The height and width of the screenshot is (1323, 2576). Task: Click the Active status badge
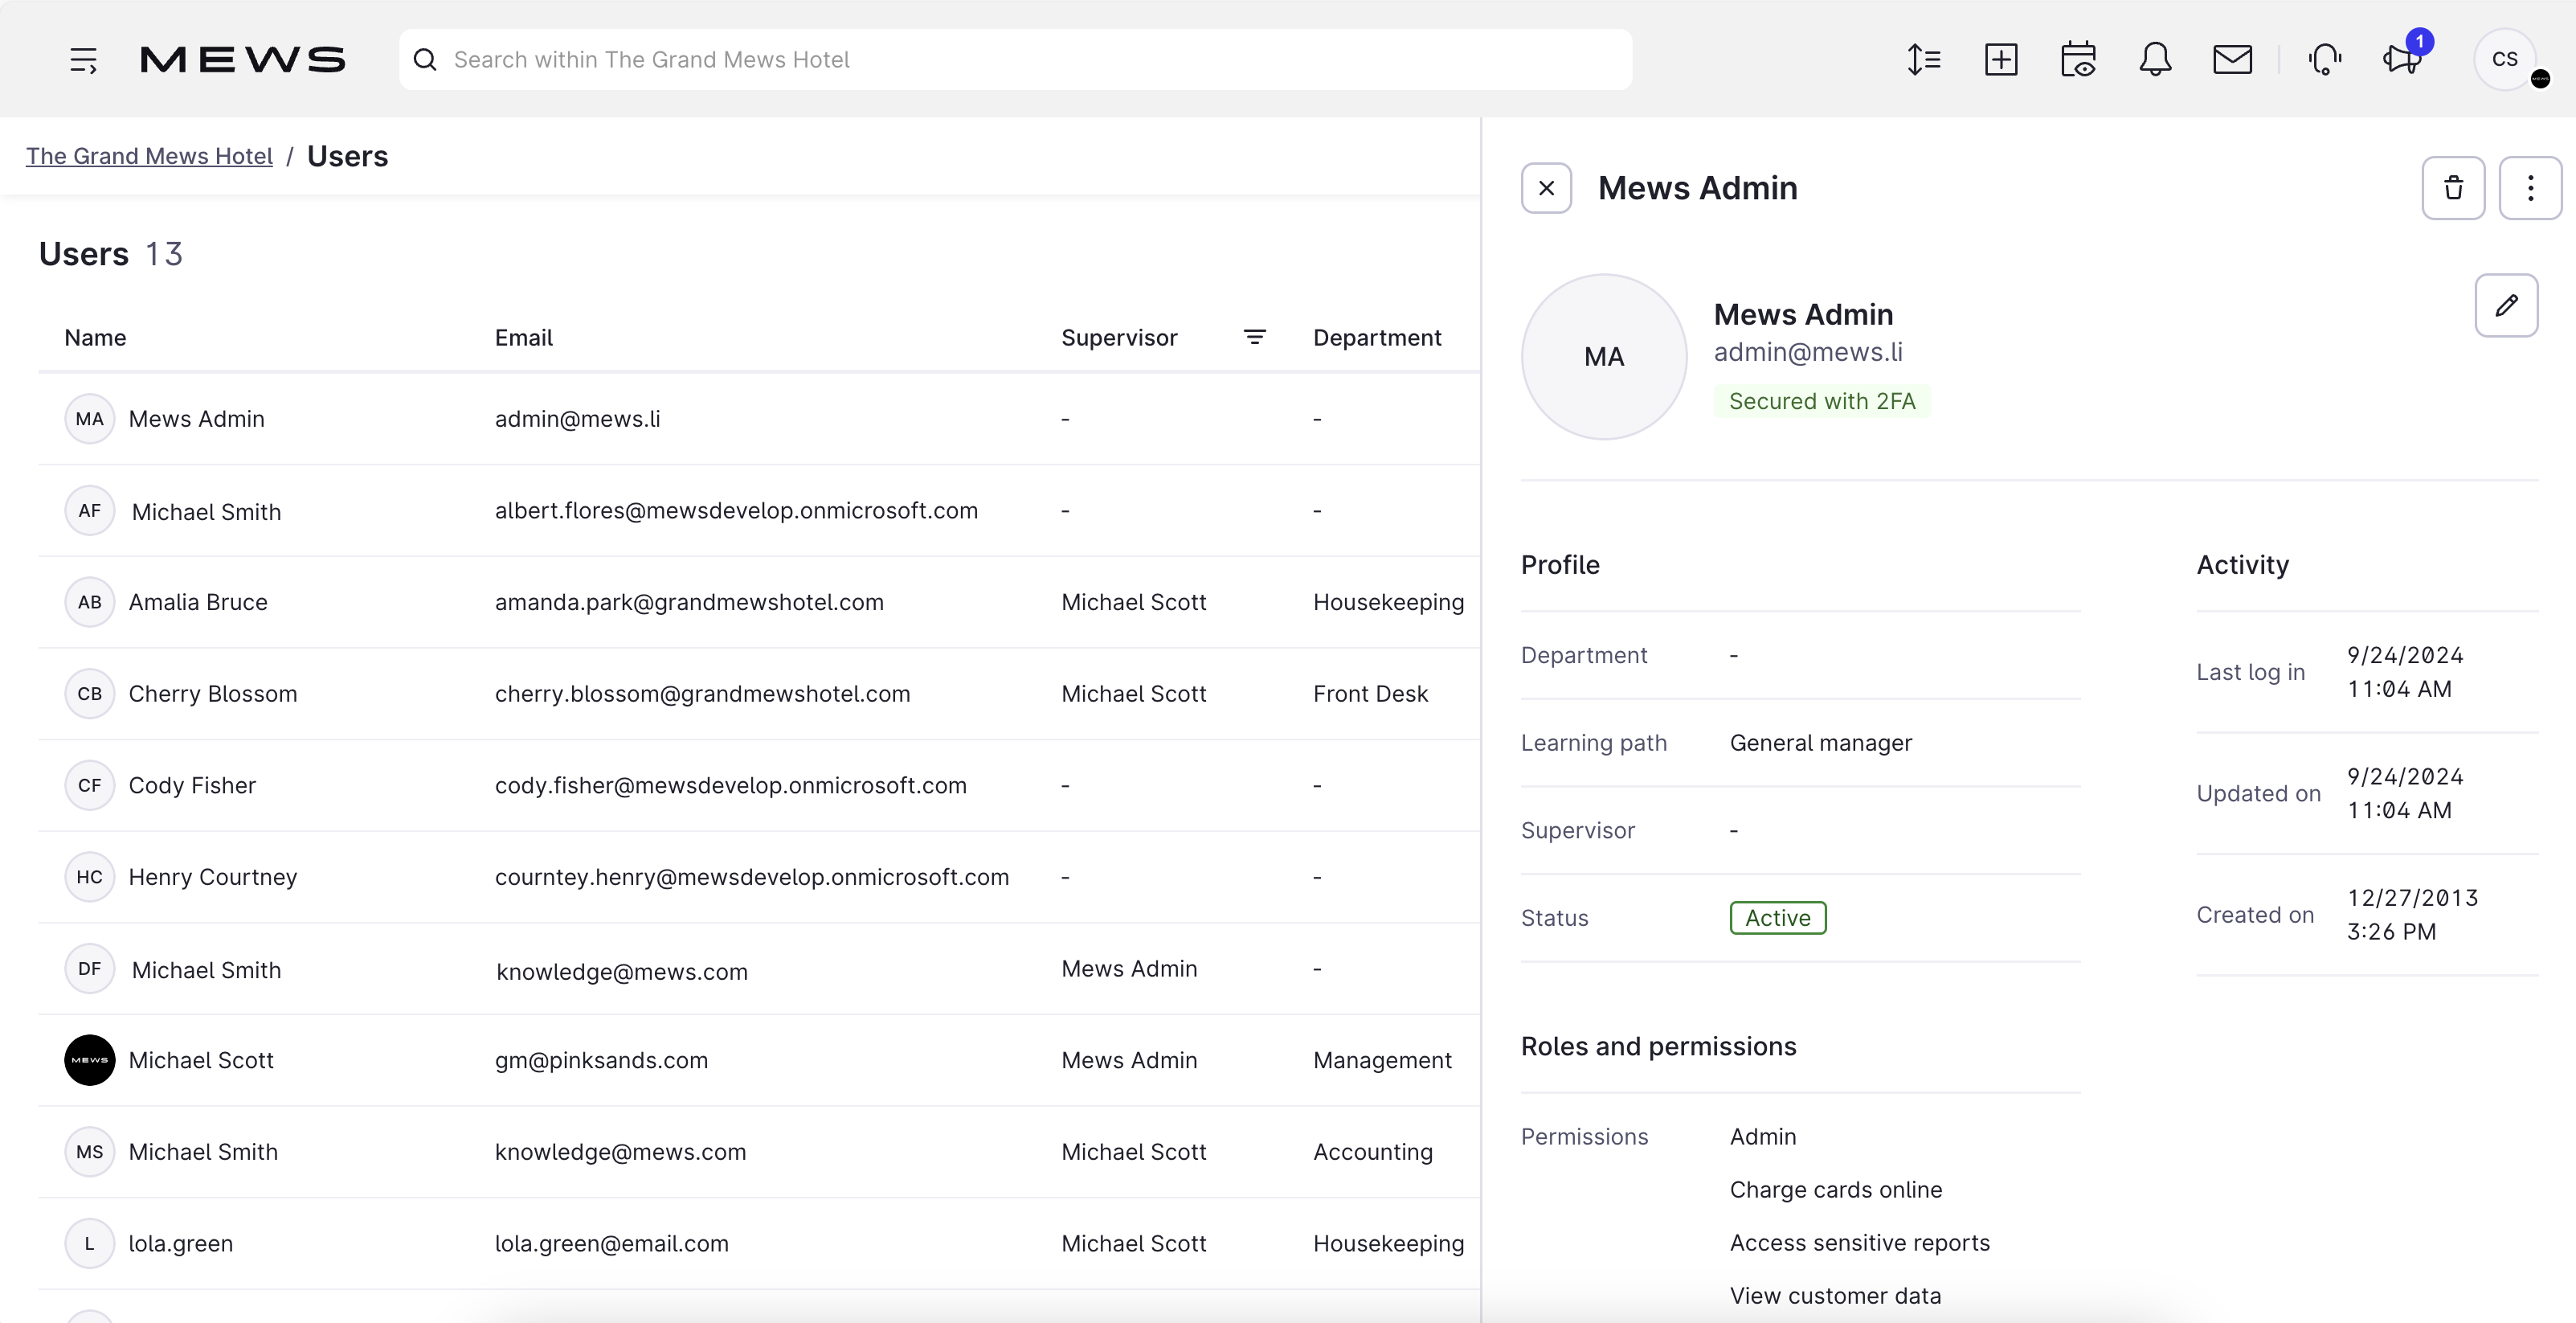1778,918
